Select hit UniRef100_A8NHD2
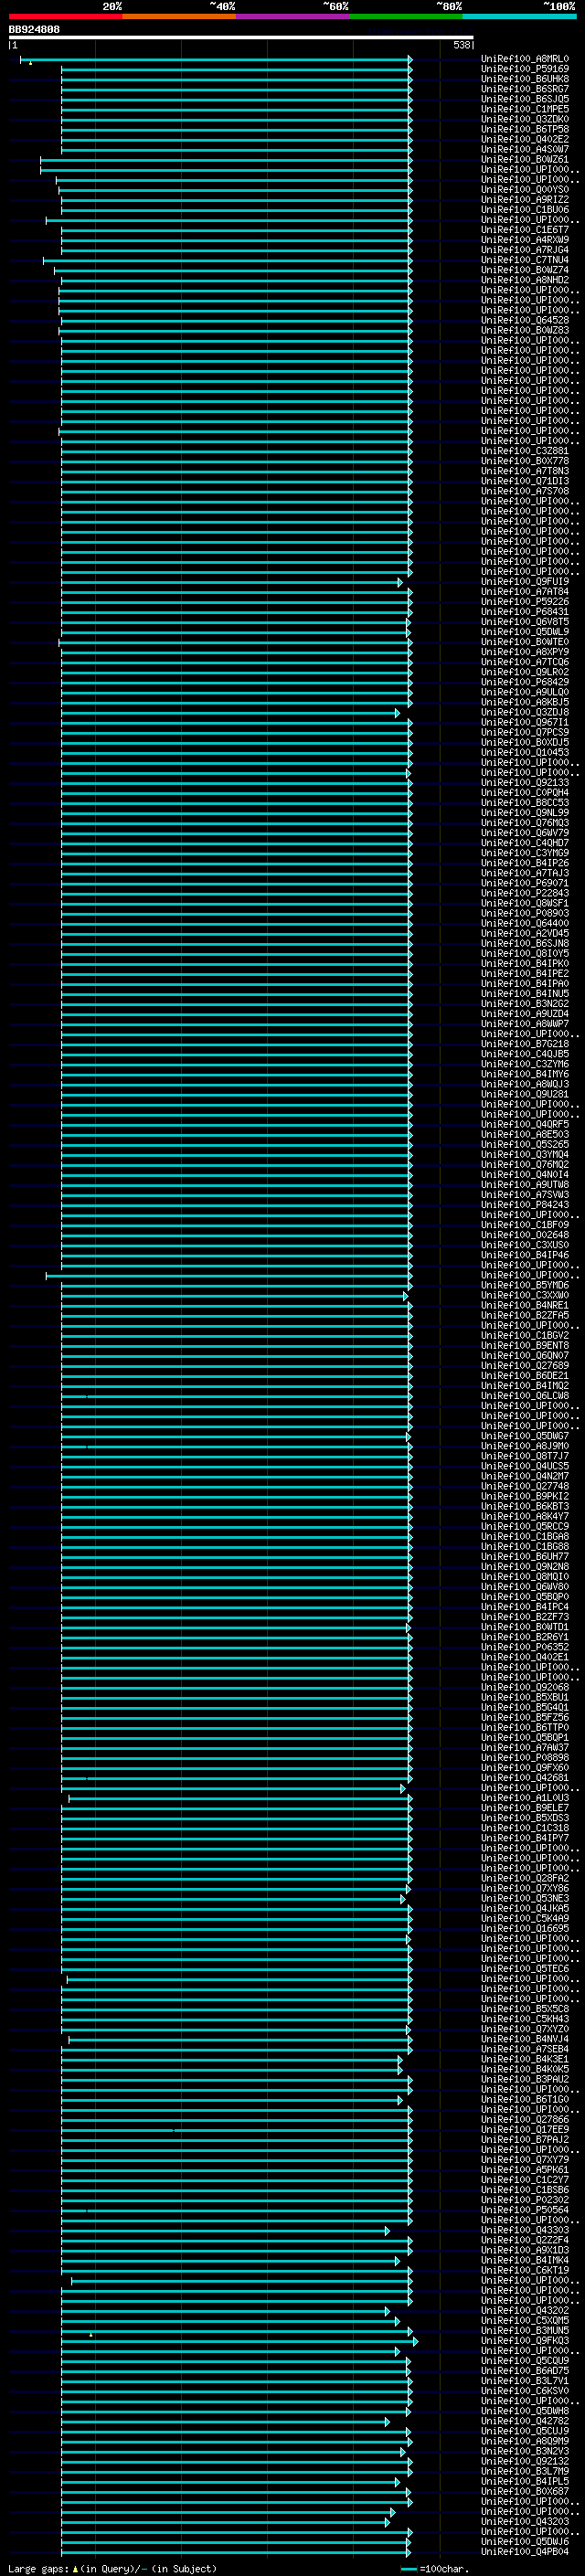 (525, 280)
